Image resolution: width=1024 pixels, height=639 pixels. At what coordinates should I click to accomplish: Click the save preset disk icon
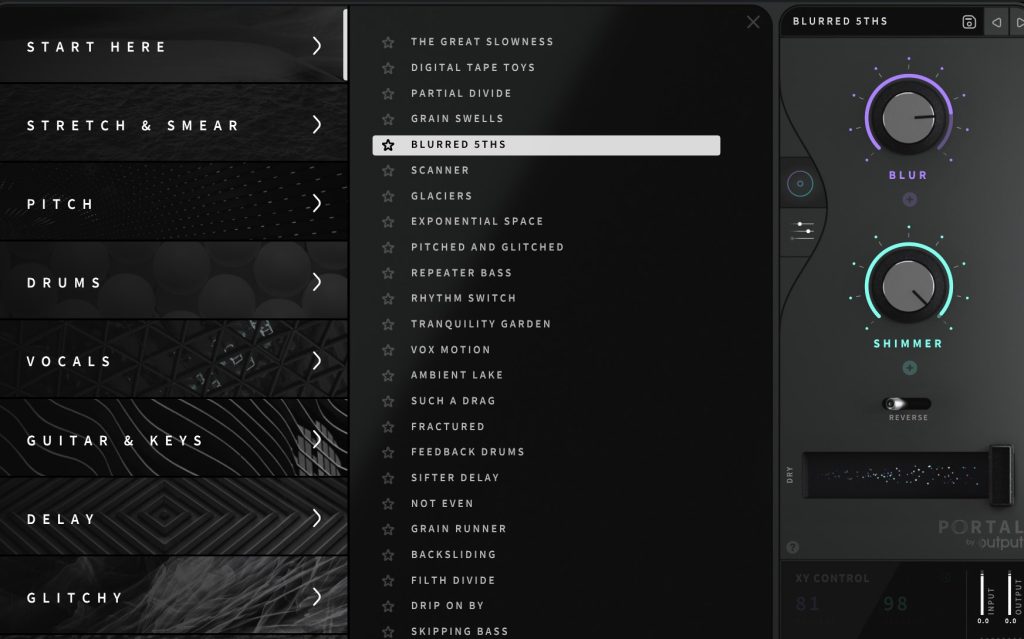tap(968, 22)
